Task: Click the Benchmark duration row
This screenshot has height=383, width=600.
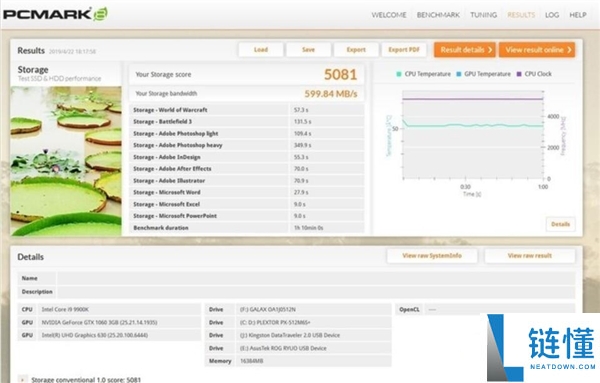Action: [247, 228]
